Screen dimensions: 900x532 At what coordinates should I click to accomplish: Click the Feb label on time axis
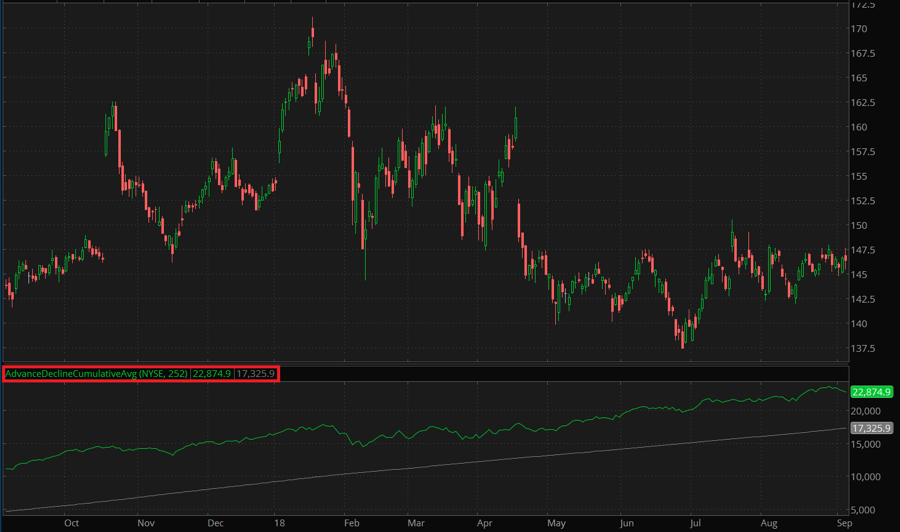[x=351, y=522]
